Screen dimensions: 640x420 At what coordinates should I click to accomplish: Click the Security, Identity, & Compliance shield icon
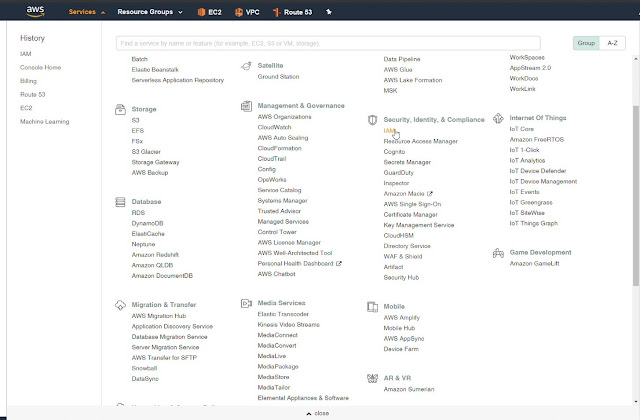click(x=372, y=120)
